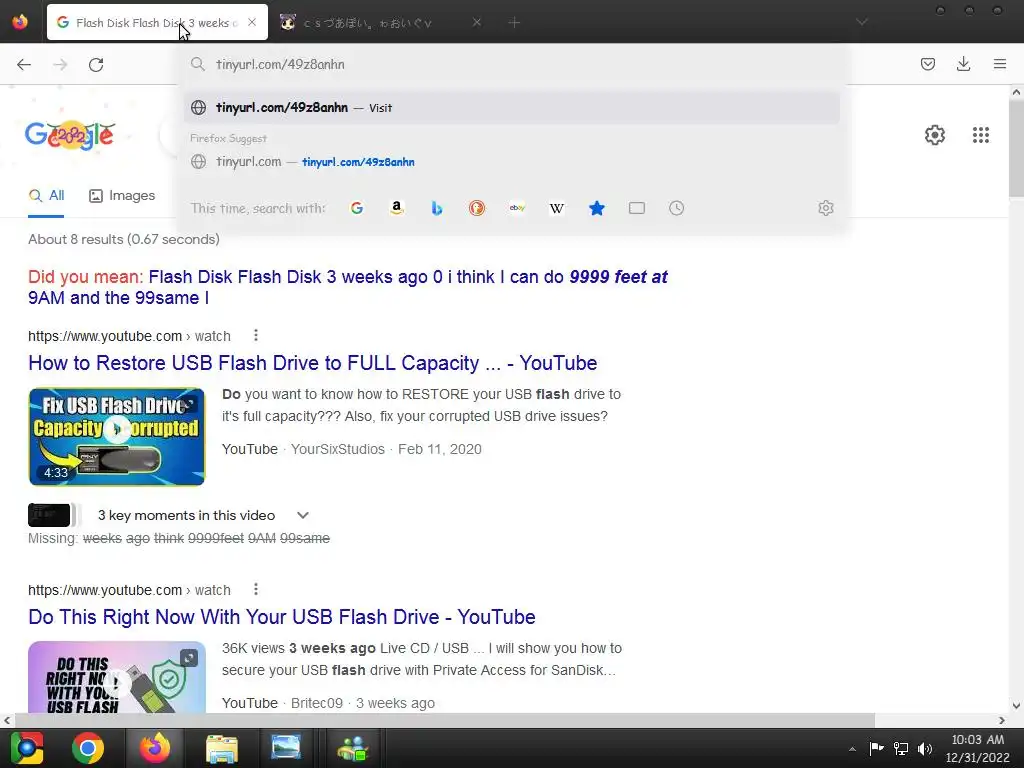Search this time with Amazon
Screen dimensions: 1024x768
(396, 208)
